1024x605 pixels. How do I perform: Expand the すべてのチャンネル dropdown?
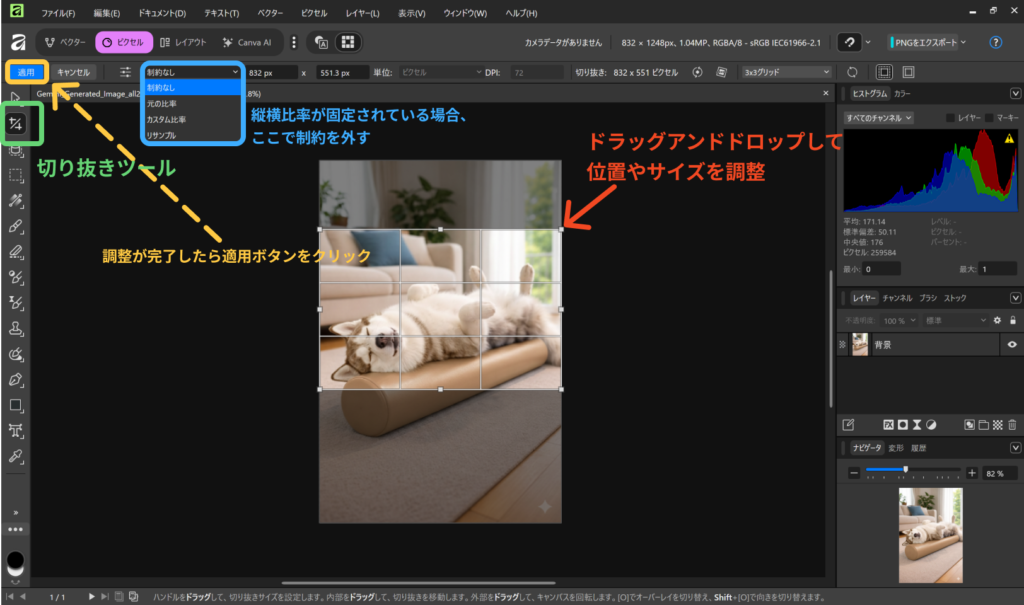[878, 118]
